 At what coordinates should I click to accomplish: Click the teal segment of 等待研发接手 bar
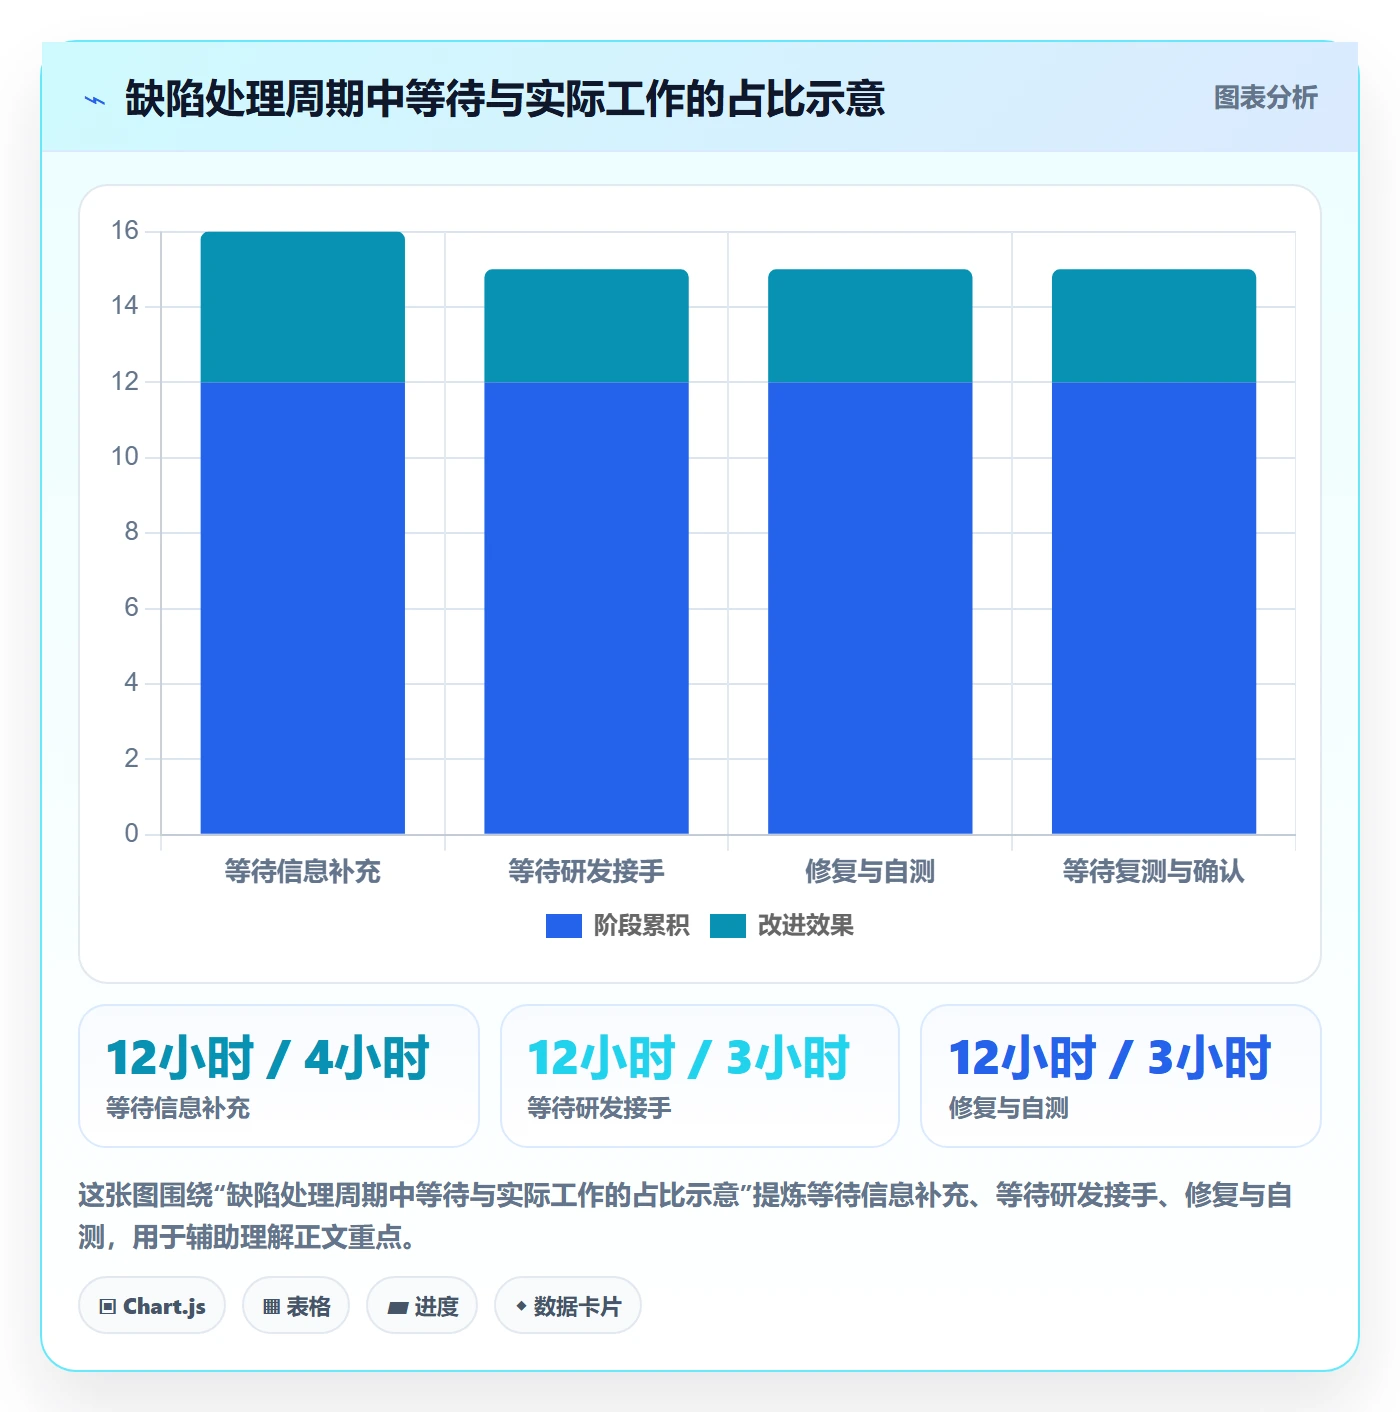(587, 326)
